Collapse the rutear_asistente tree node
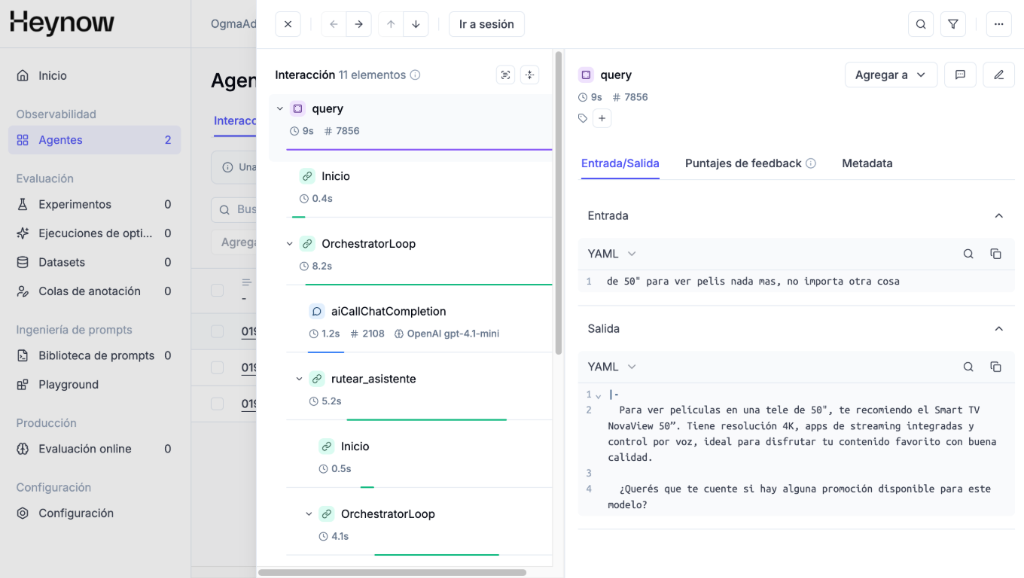This screenshot has width=1024, height=578. point(299,379)
